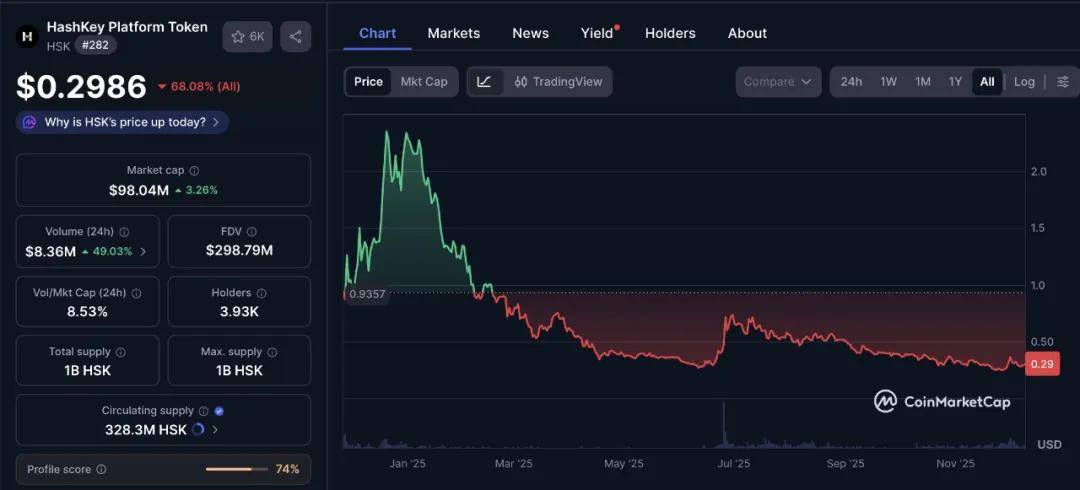
Task: Click Circulating supply info icon
Action: click(203, 411)
